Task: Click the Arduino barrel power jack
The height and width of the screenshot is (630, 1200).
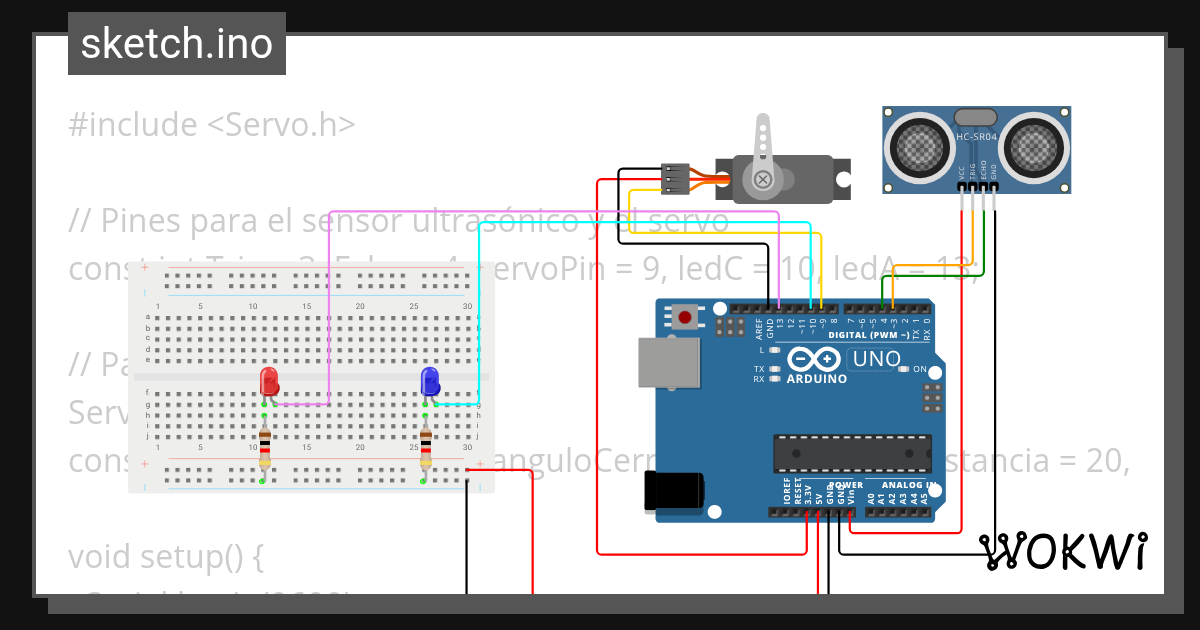Action: (672, 490)
